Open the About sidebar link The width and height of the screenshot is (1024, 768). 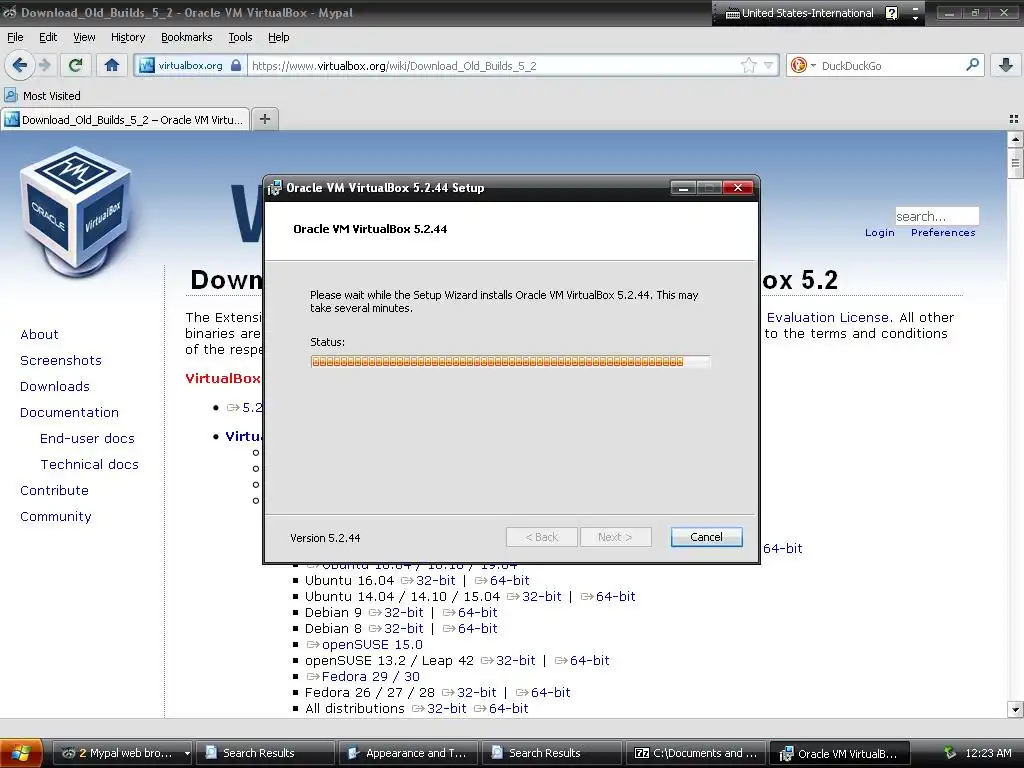39,334
